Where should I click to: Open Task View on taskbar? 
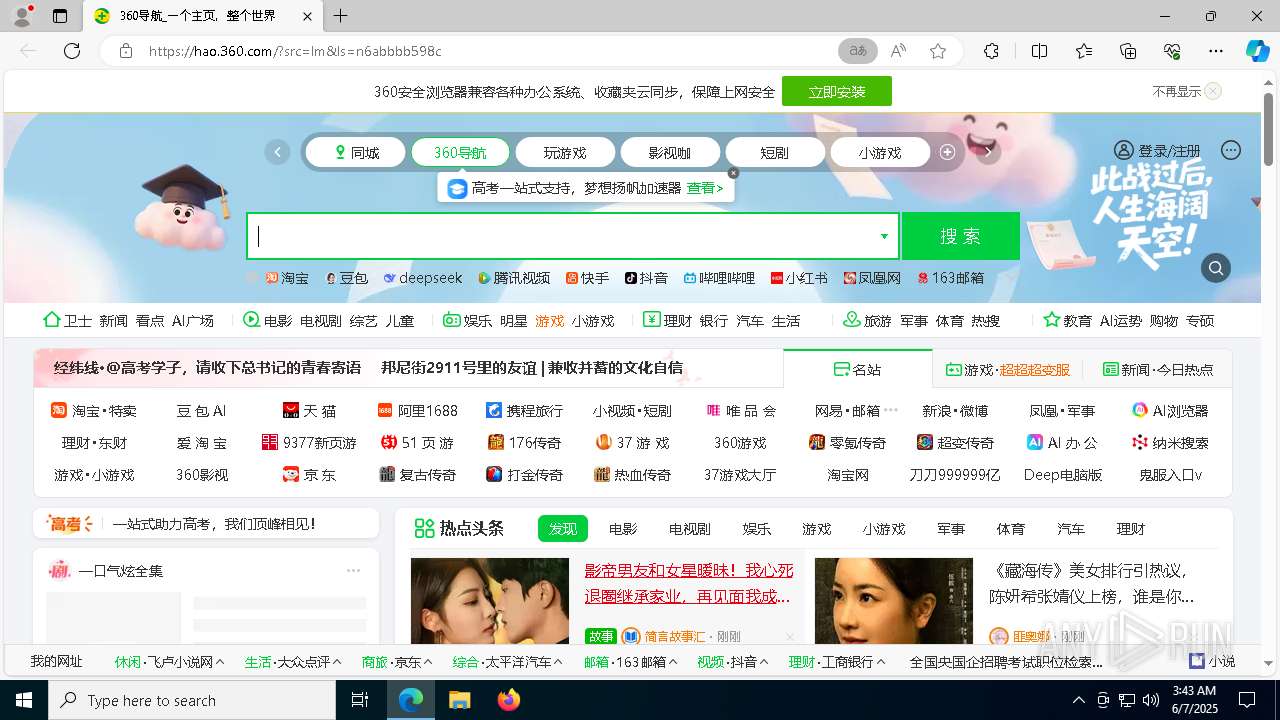click(360, 700)
